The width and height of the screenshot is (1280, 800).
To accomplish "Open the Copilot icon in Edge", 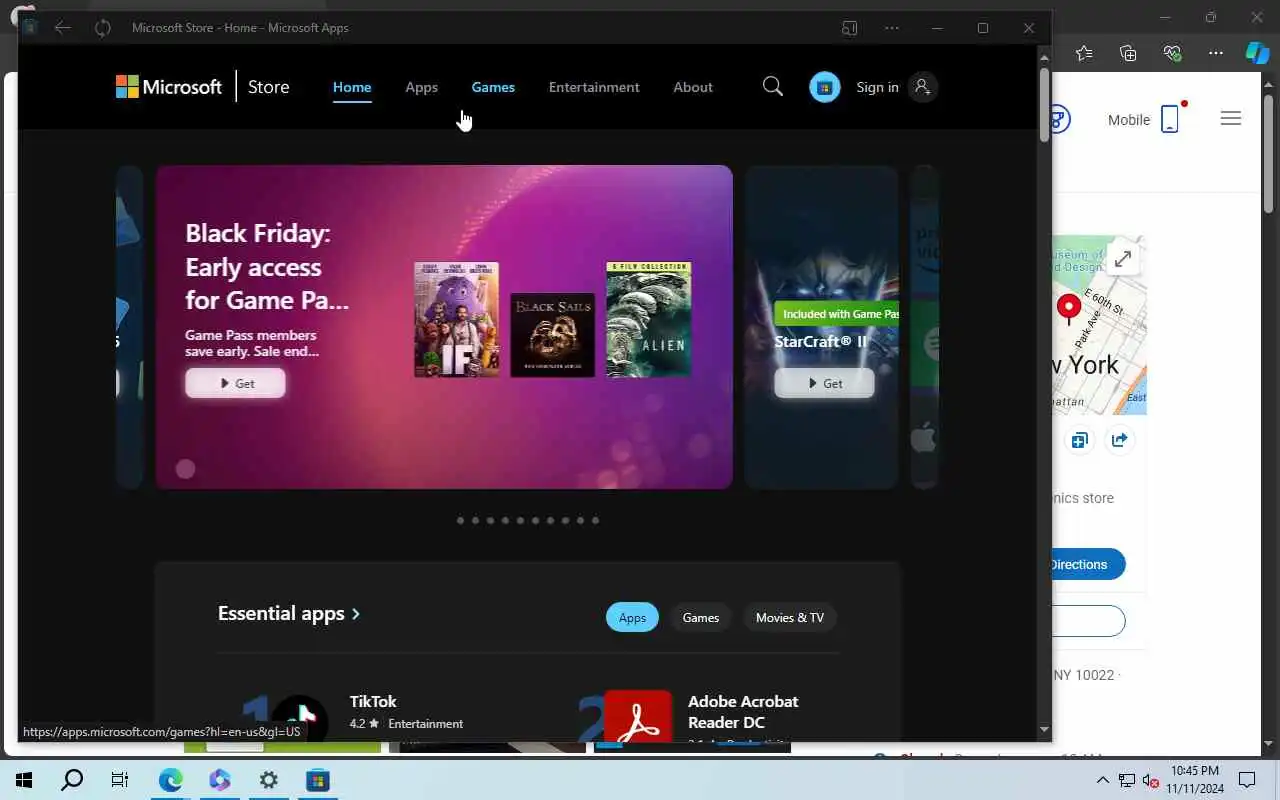I will (1257, 53).
